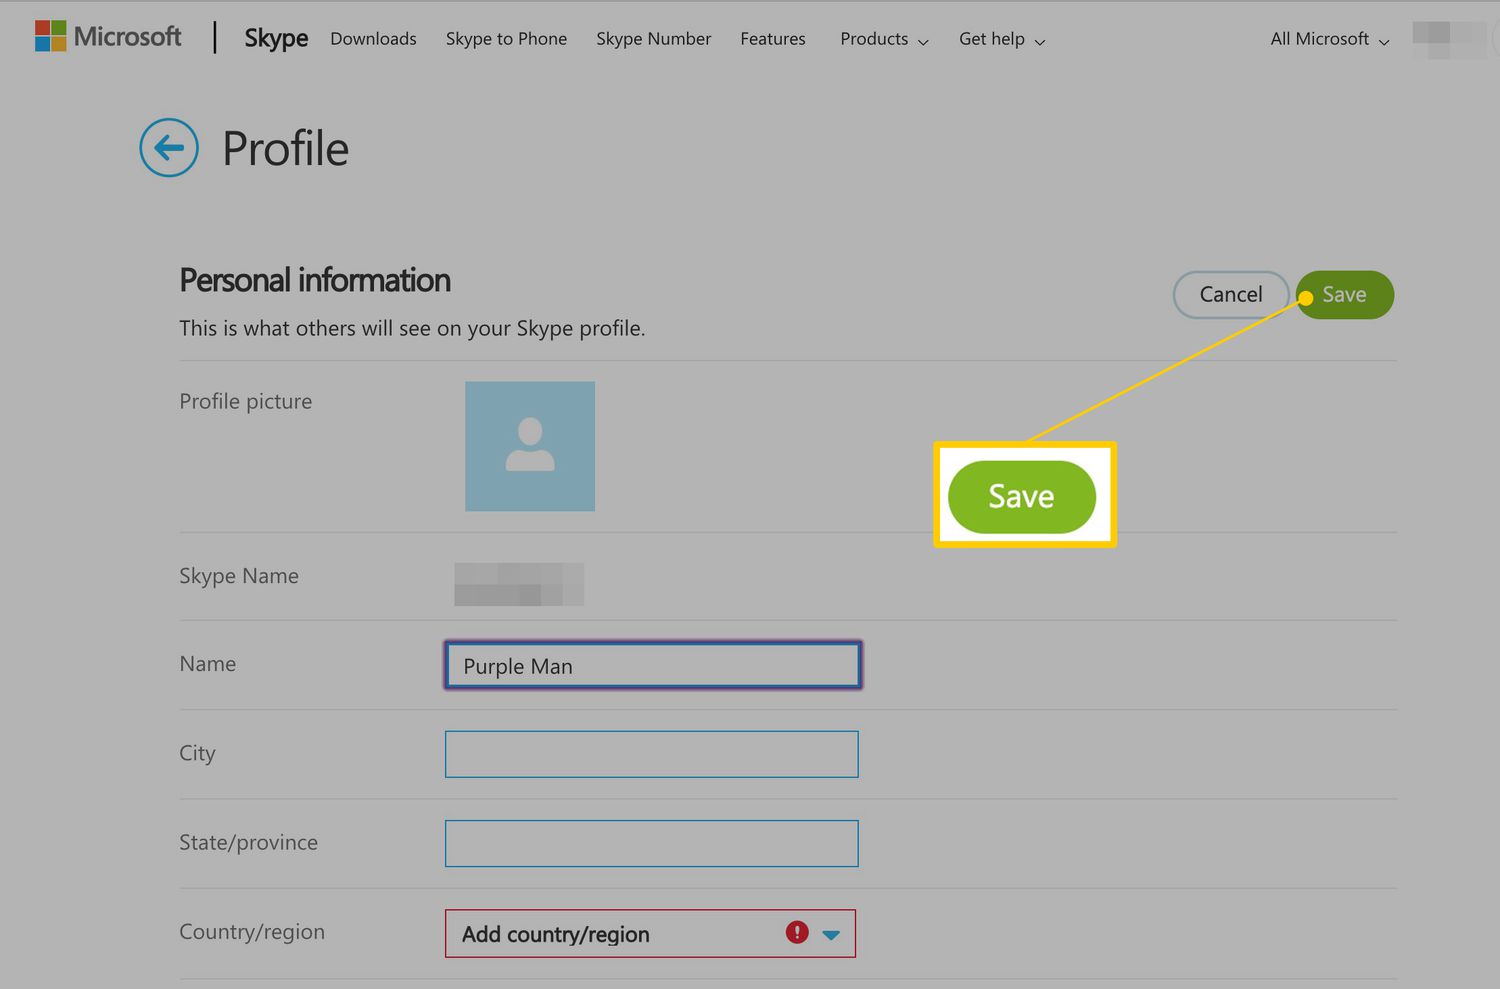Expand the All Microsoft menu
The height and width of the screenshot is (989, 1500).
(x=1329, y=39)
